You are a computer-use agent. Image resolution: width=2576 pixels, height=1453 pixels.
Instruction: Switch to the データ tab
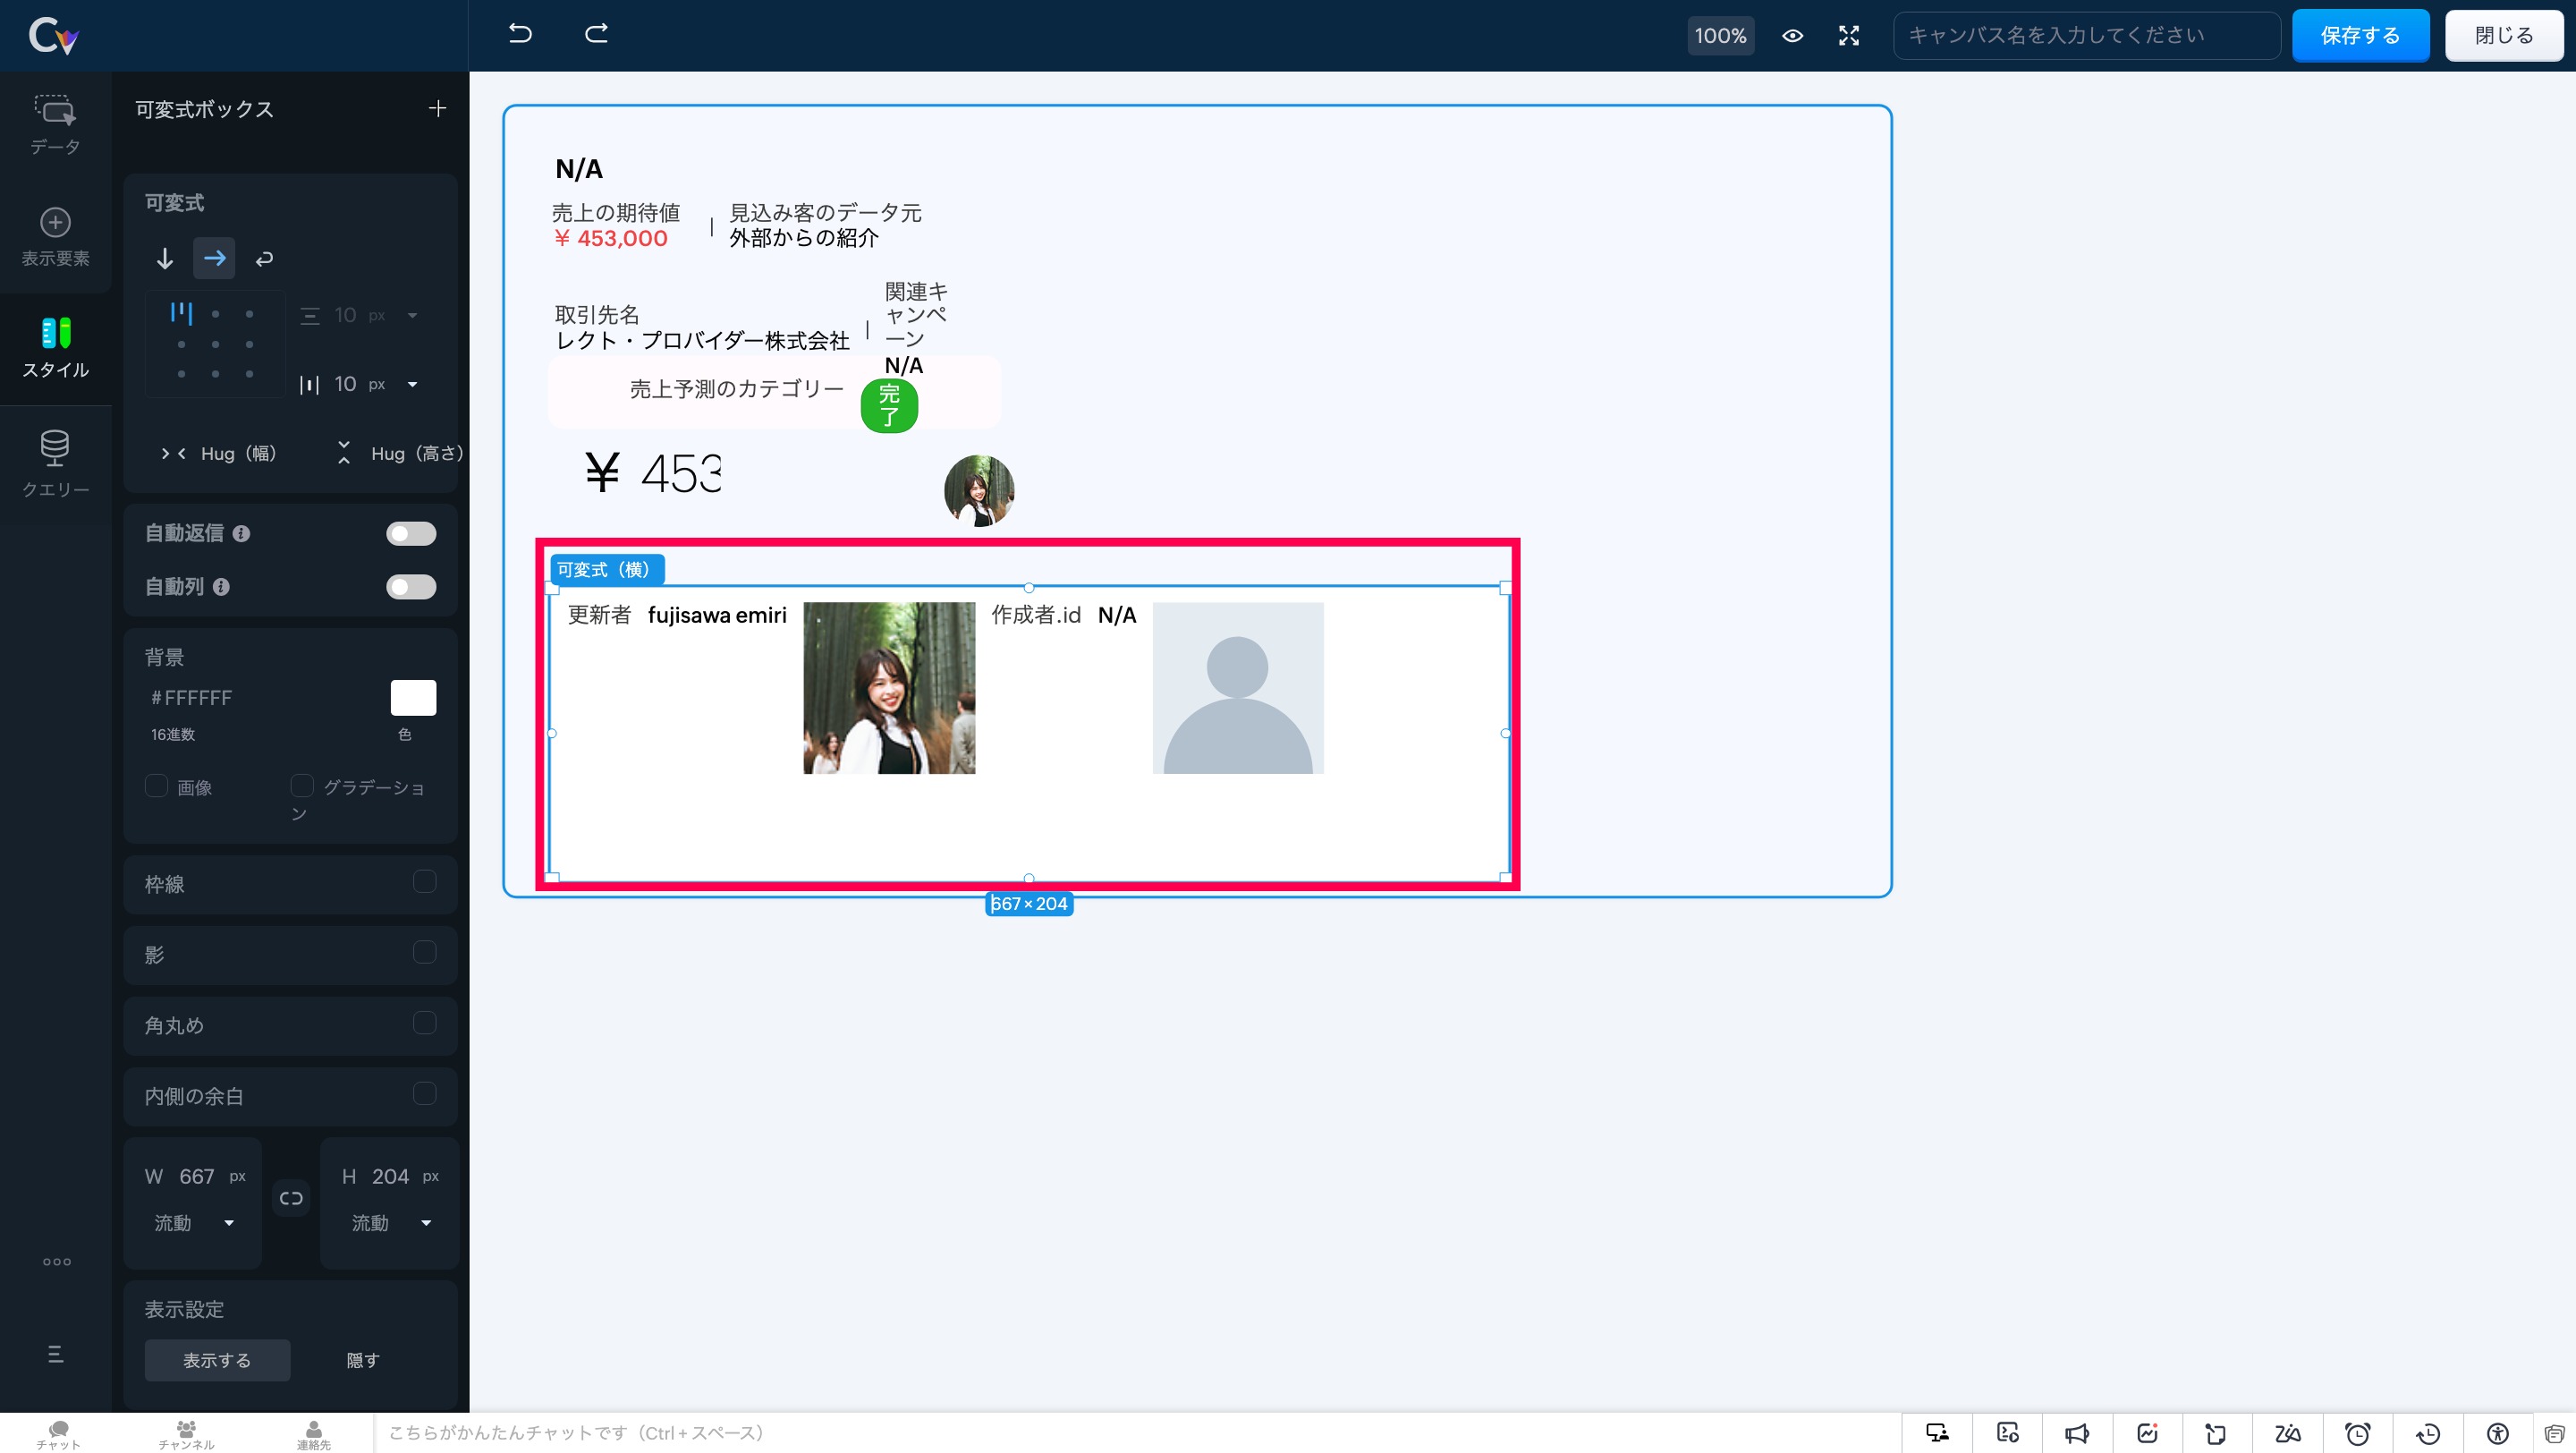pyautogui.click(x=55, y=125)
